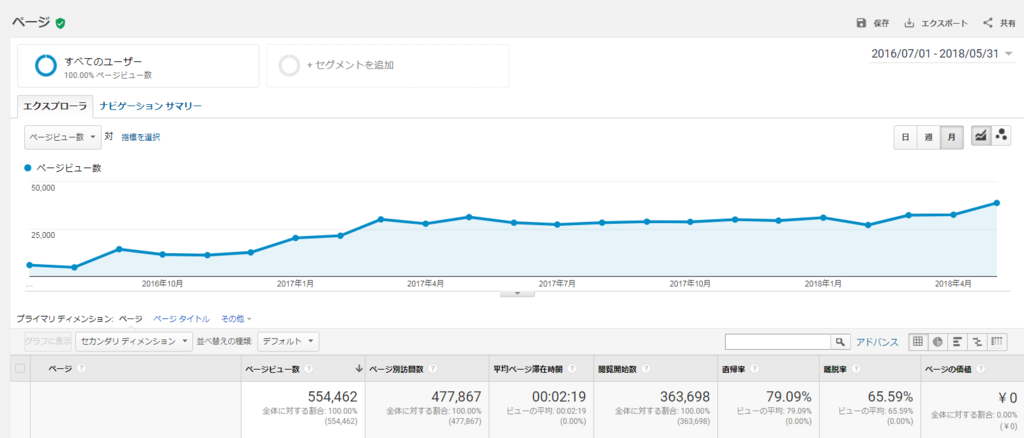1024x438 pixels.
Task: Expand the その他 dimension dropdown
Action: 236,319
